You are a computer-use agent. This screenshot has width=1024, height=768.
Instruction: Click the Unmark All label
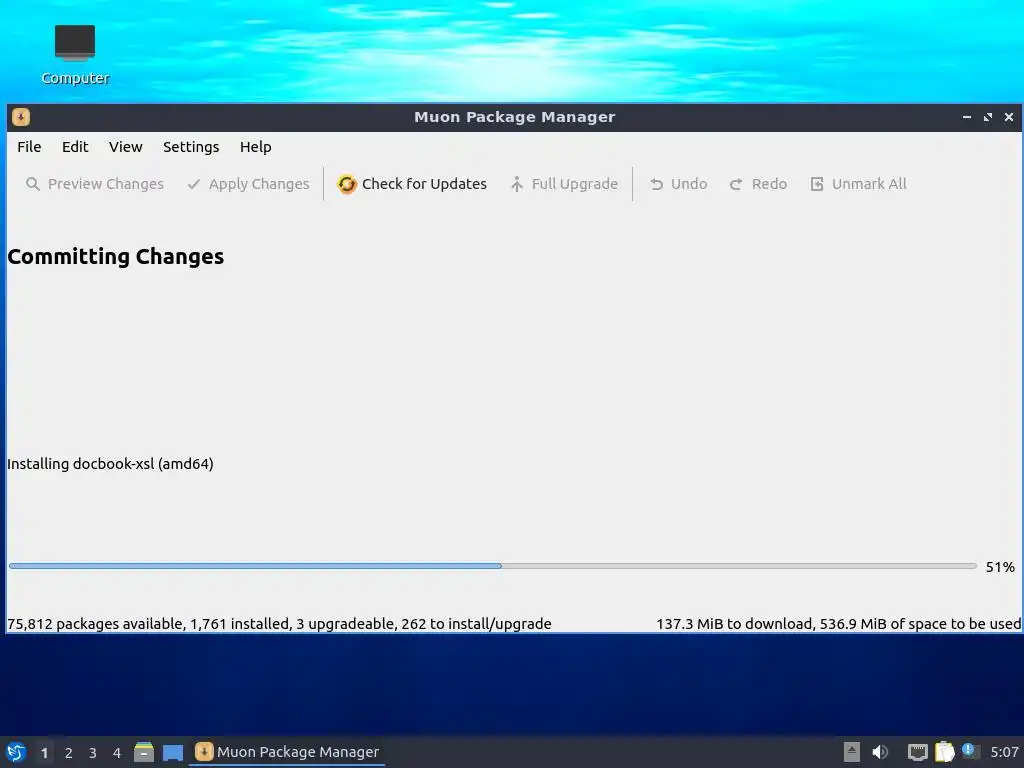point(869,184)
